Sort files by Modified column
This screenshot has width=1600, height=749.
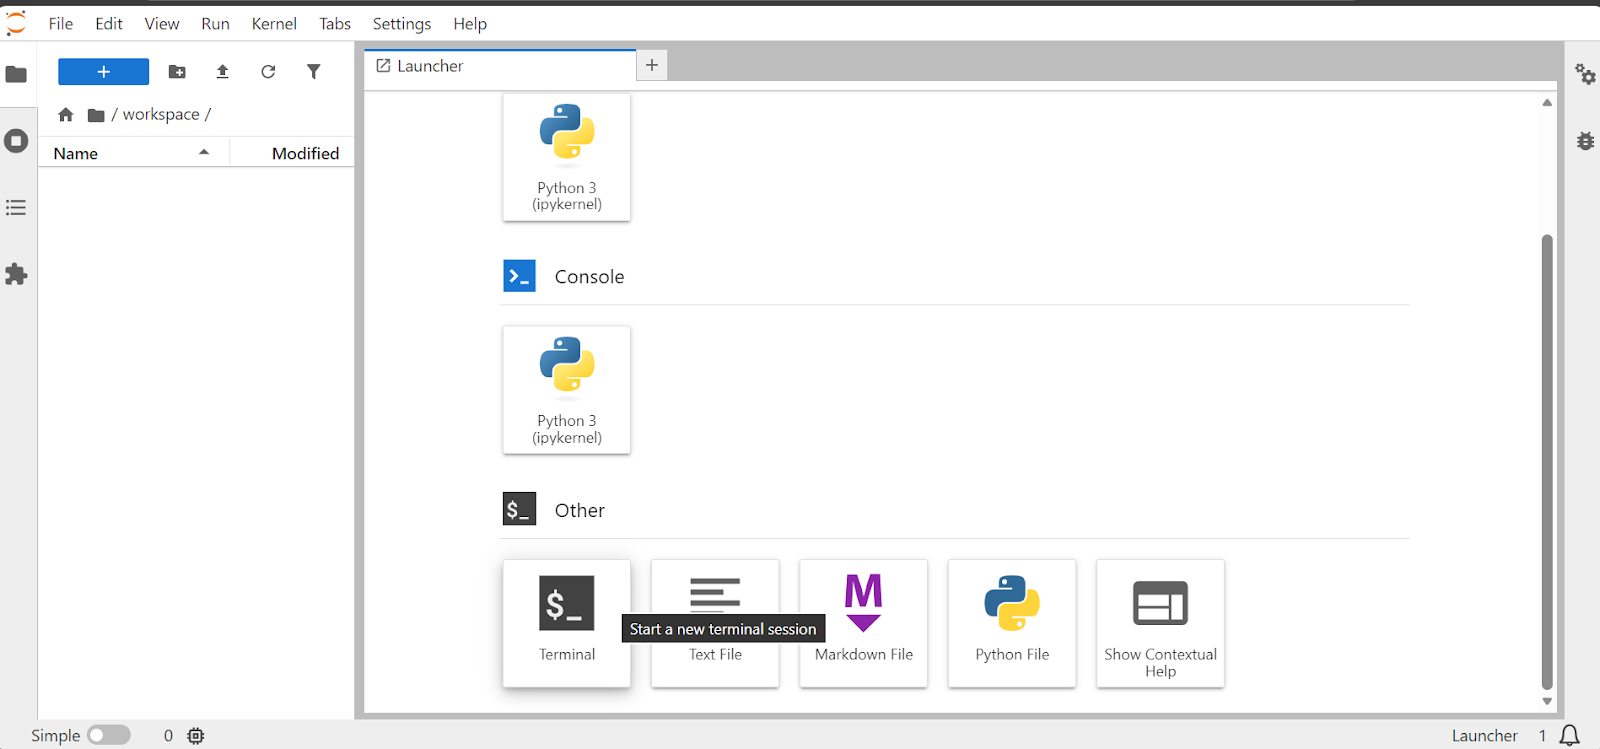305,153
